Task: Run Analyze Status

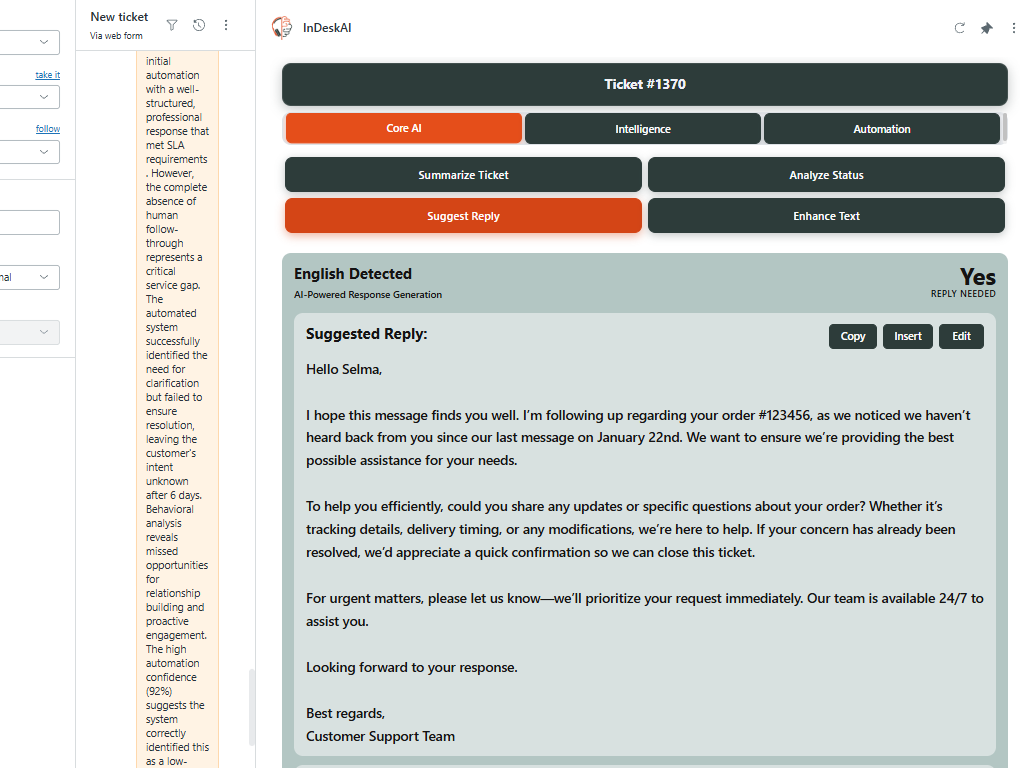Action: [826, 175]
